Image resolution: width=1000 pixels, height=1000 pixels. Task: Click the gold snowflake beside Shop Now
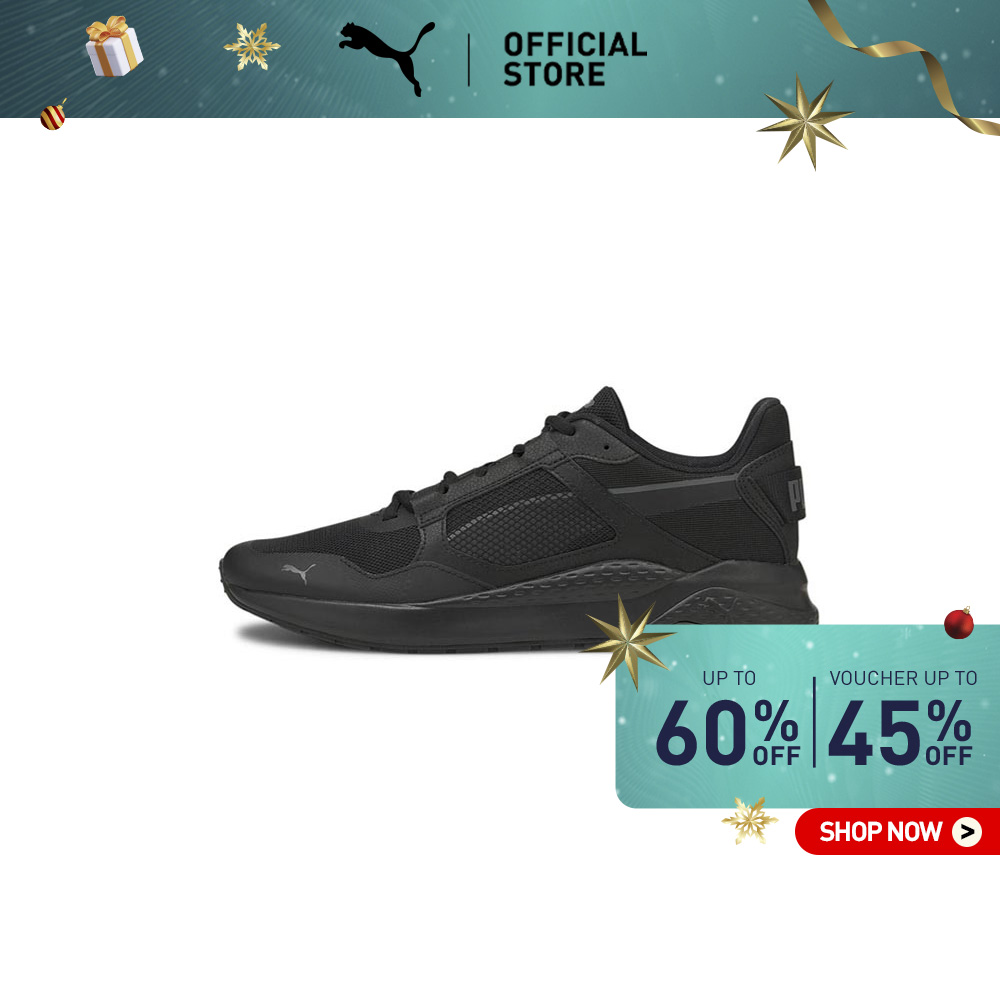point(749,821)
